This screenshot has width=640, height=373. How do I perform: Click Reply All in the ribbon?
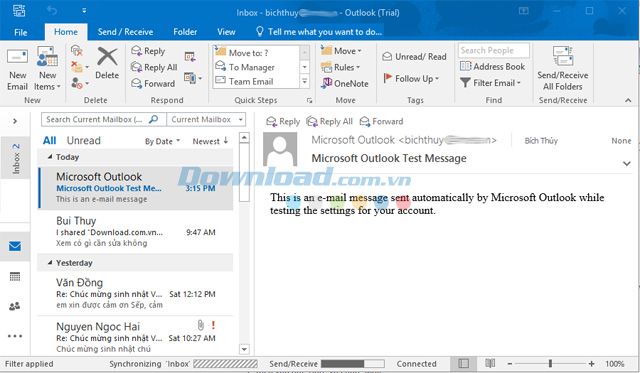click(x=154, y=67)
